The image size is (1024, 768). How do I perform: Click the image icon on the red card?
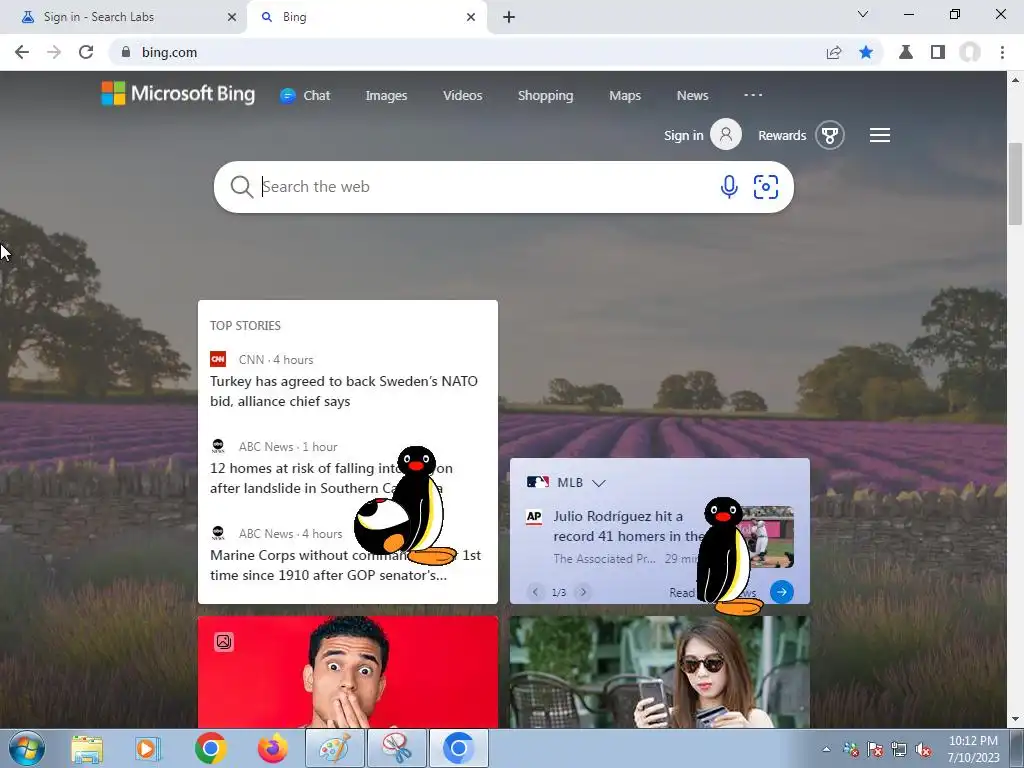click(223, 642)
